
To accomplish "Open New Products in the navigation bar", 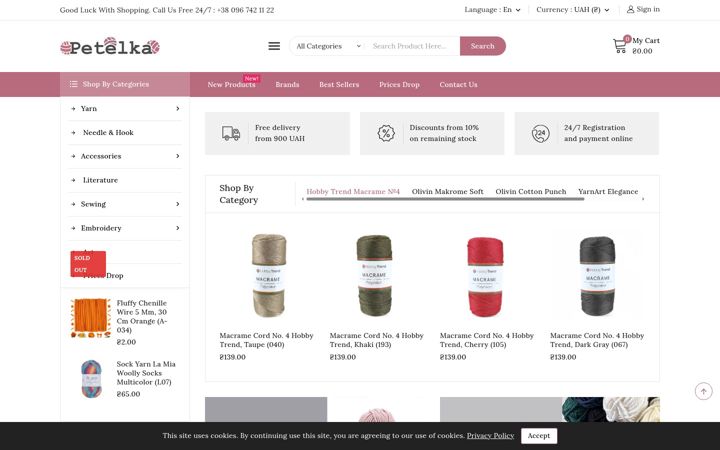I will (231, 84).
